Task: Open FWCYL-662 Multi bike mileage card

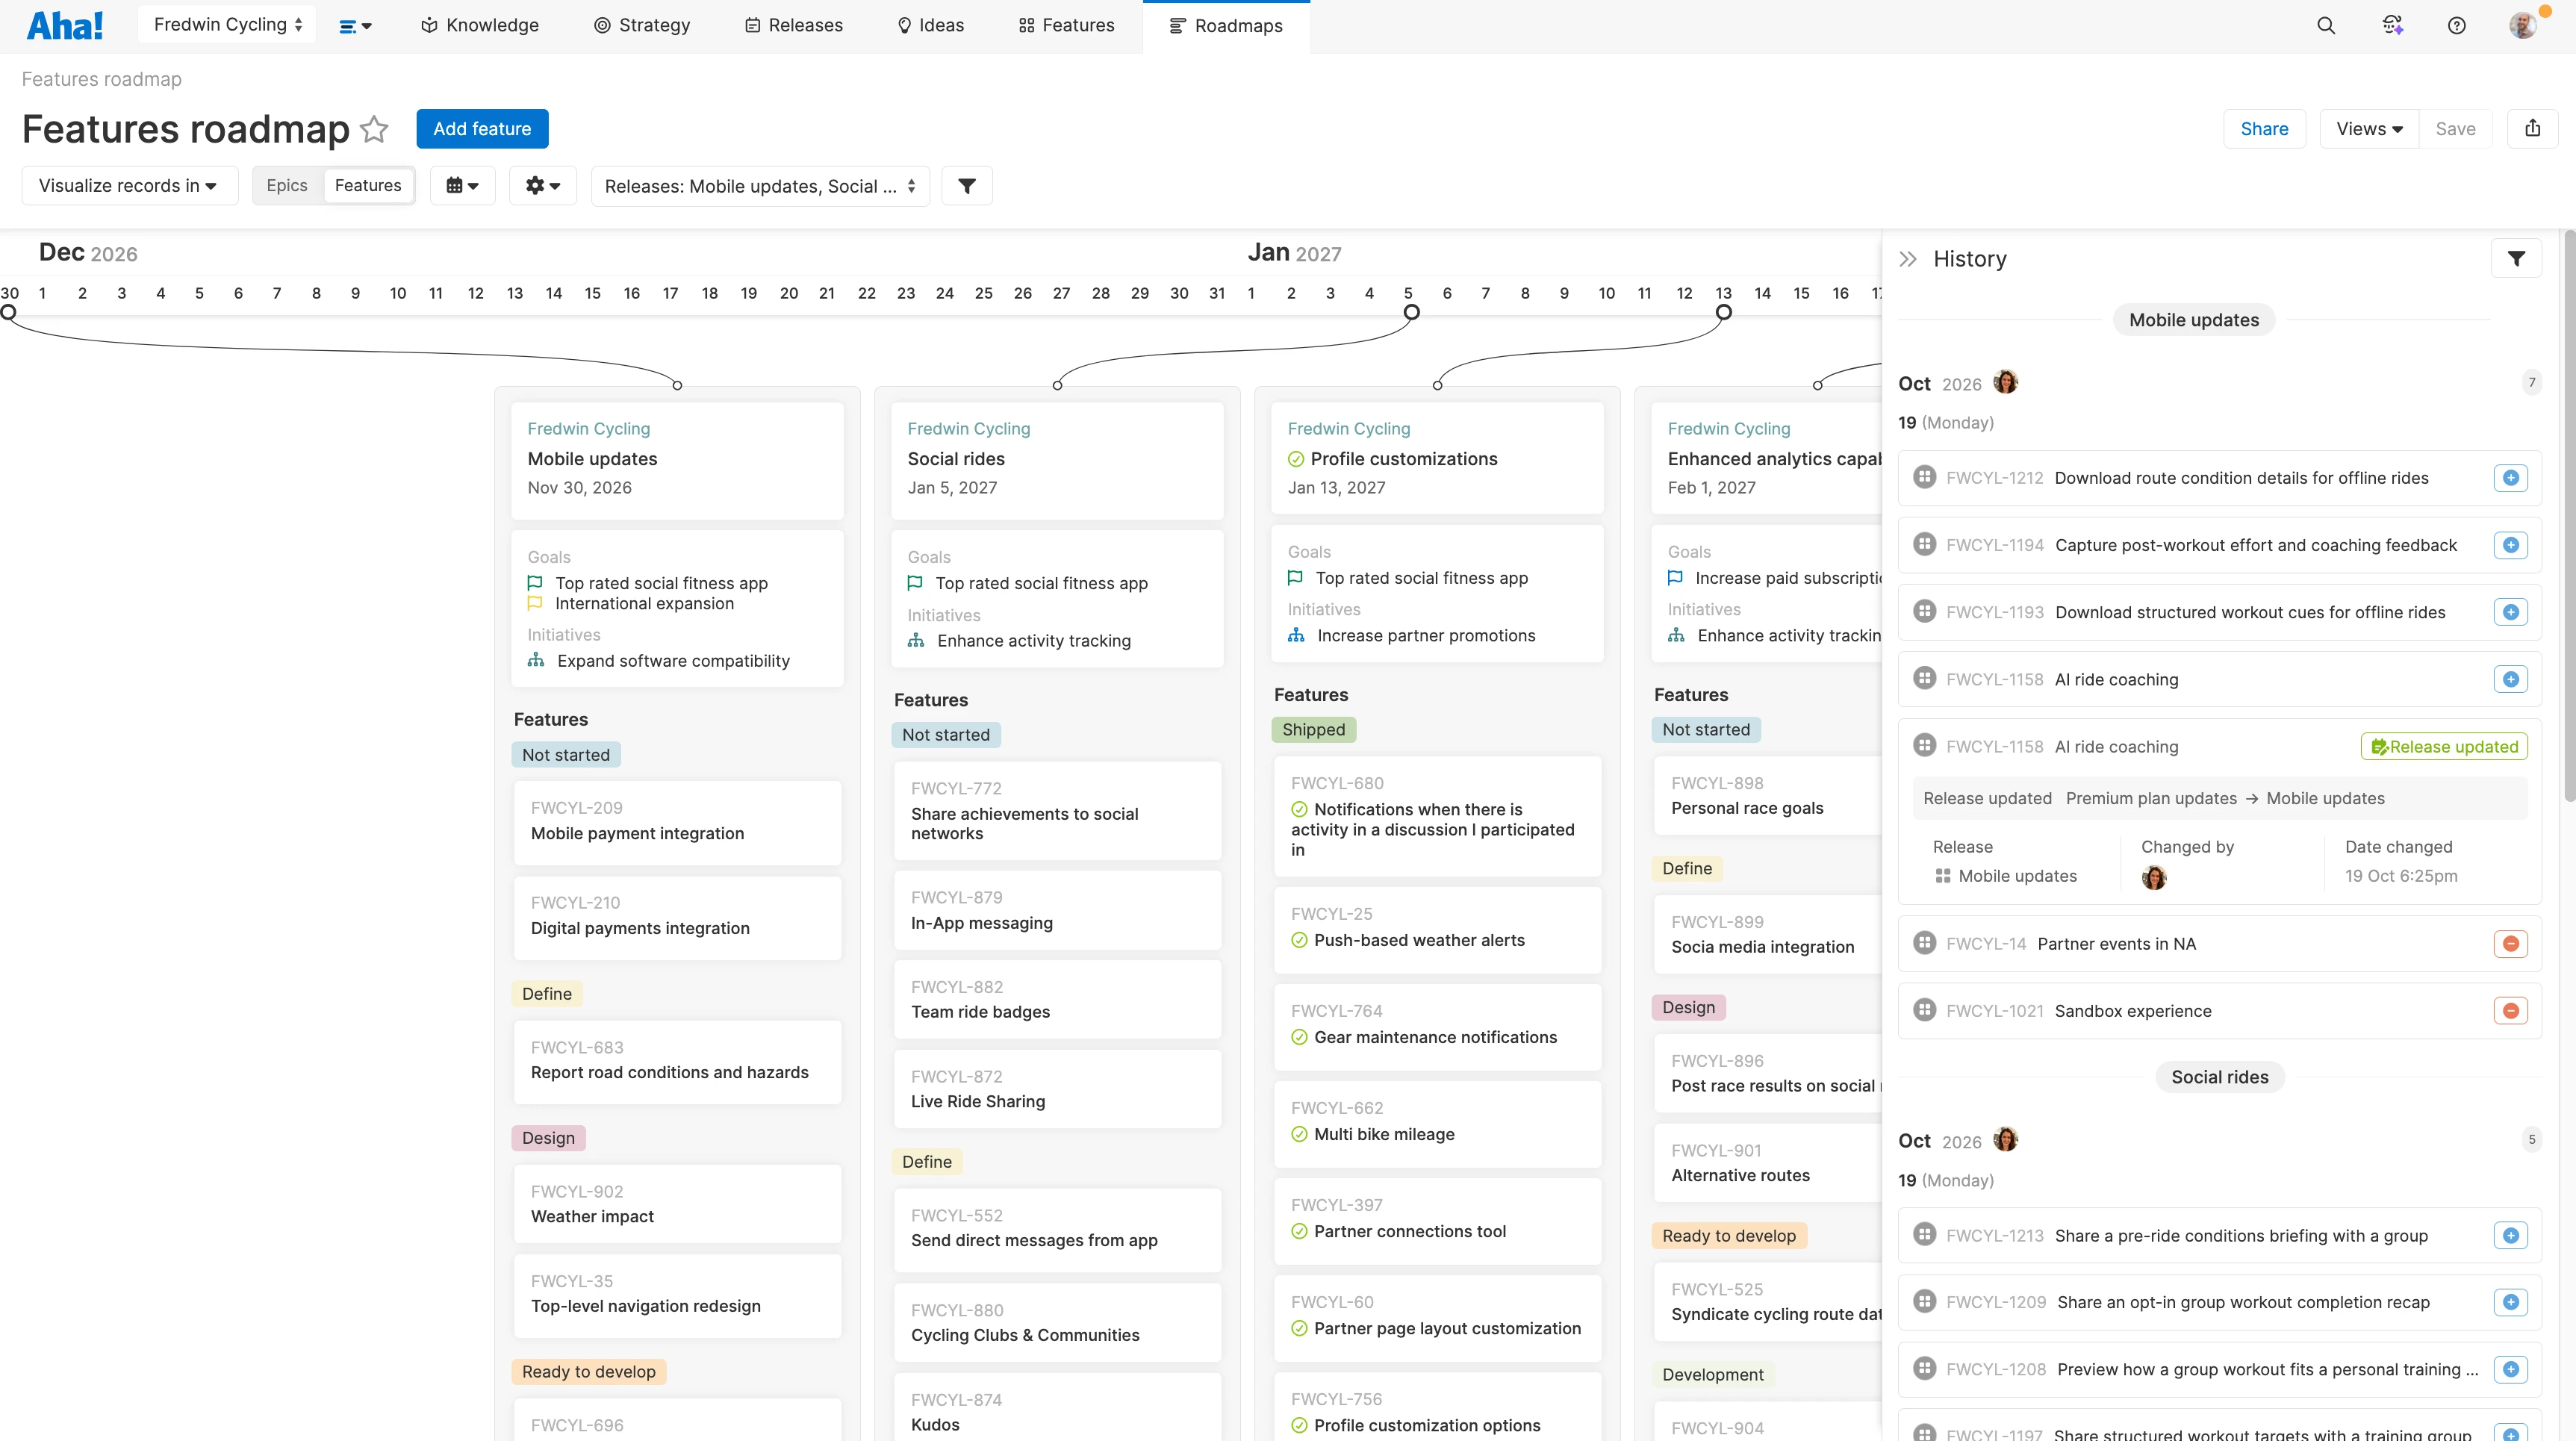Action: pyautogui.click(x=1437, y=1122)
